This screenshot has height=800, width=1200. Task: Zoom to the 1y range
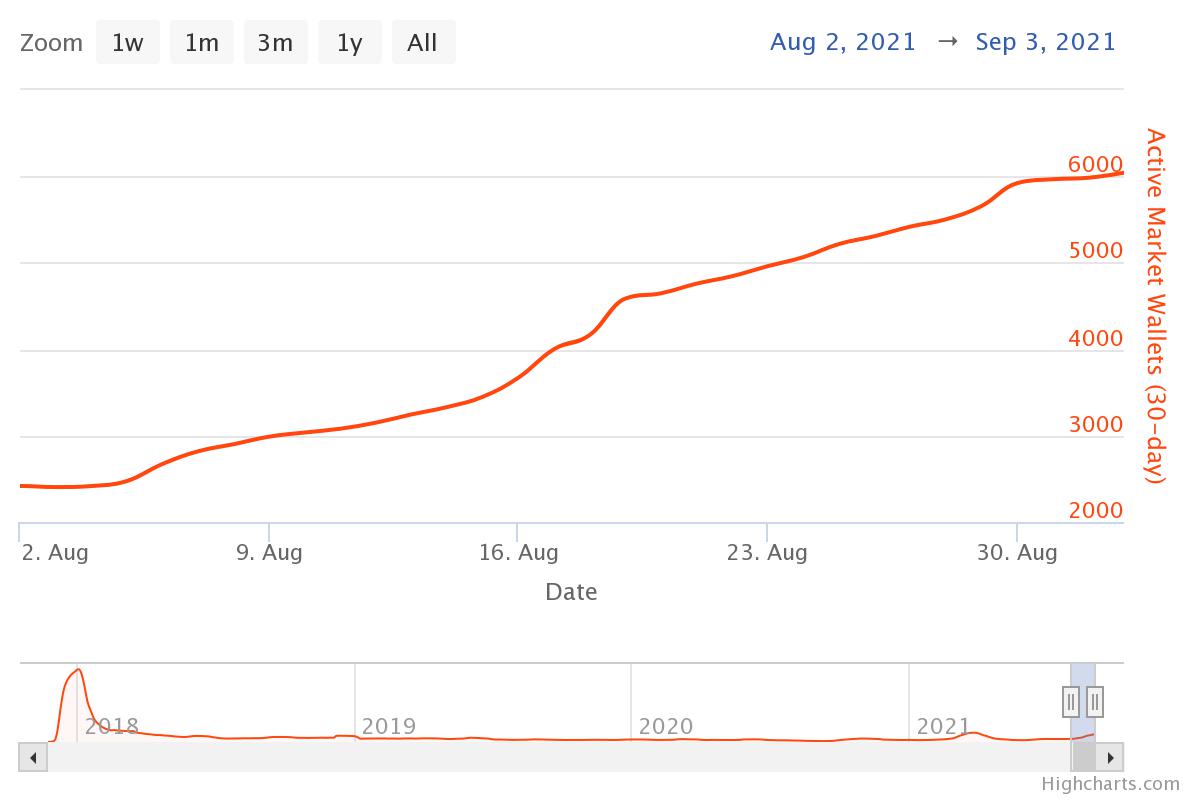pyautogui.click(x=349, y=43)
